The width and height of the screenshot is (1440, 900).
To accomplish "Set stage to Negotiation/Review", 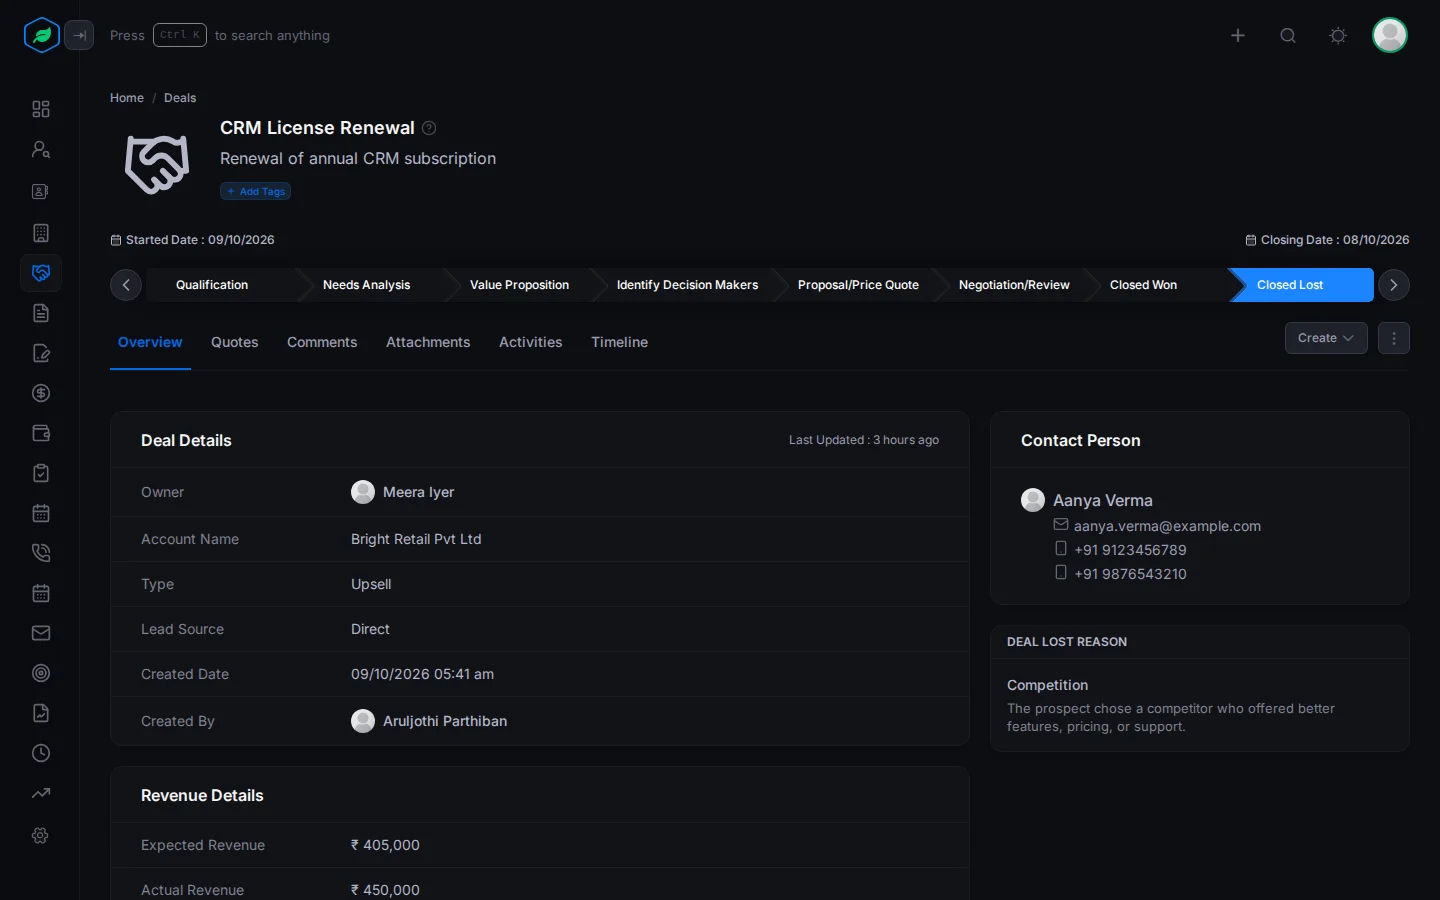I will pyautogui.click(x=1014, y=285).
